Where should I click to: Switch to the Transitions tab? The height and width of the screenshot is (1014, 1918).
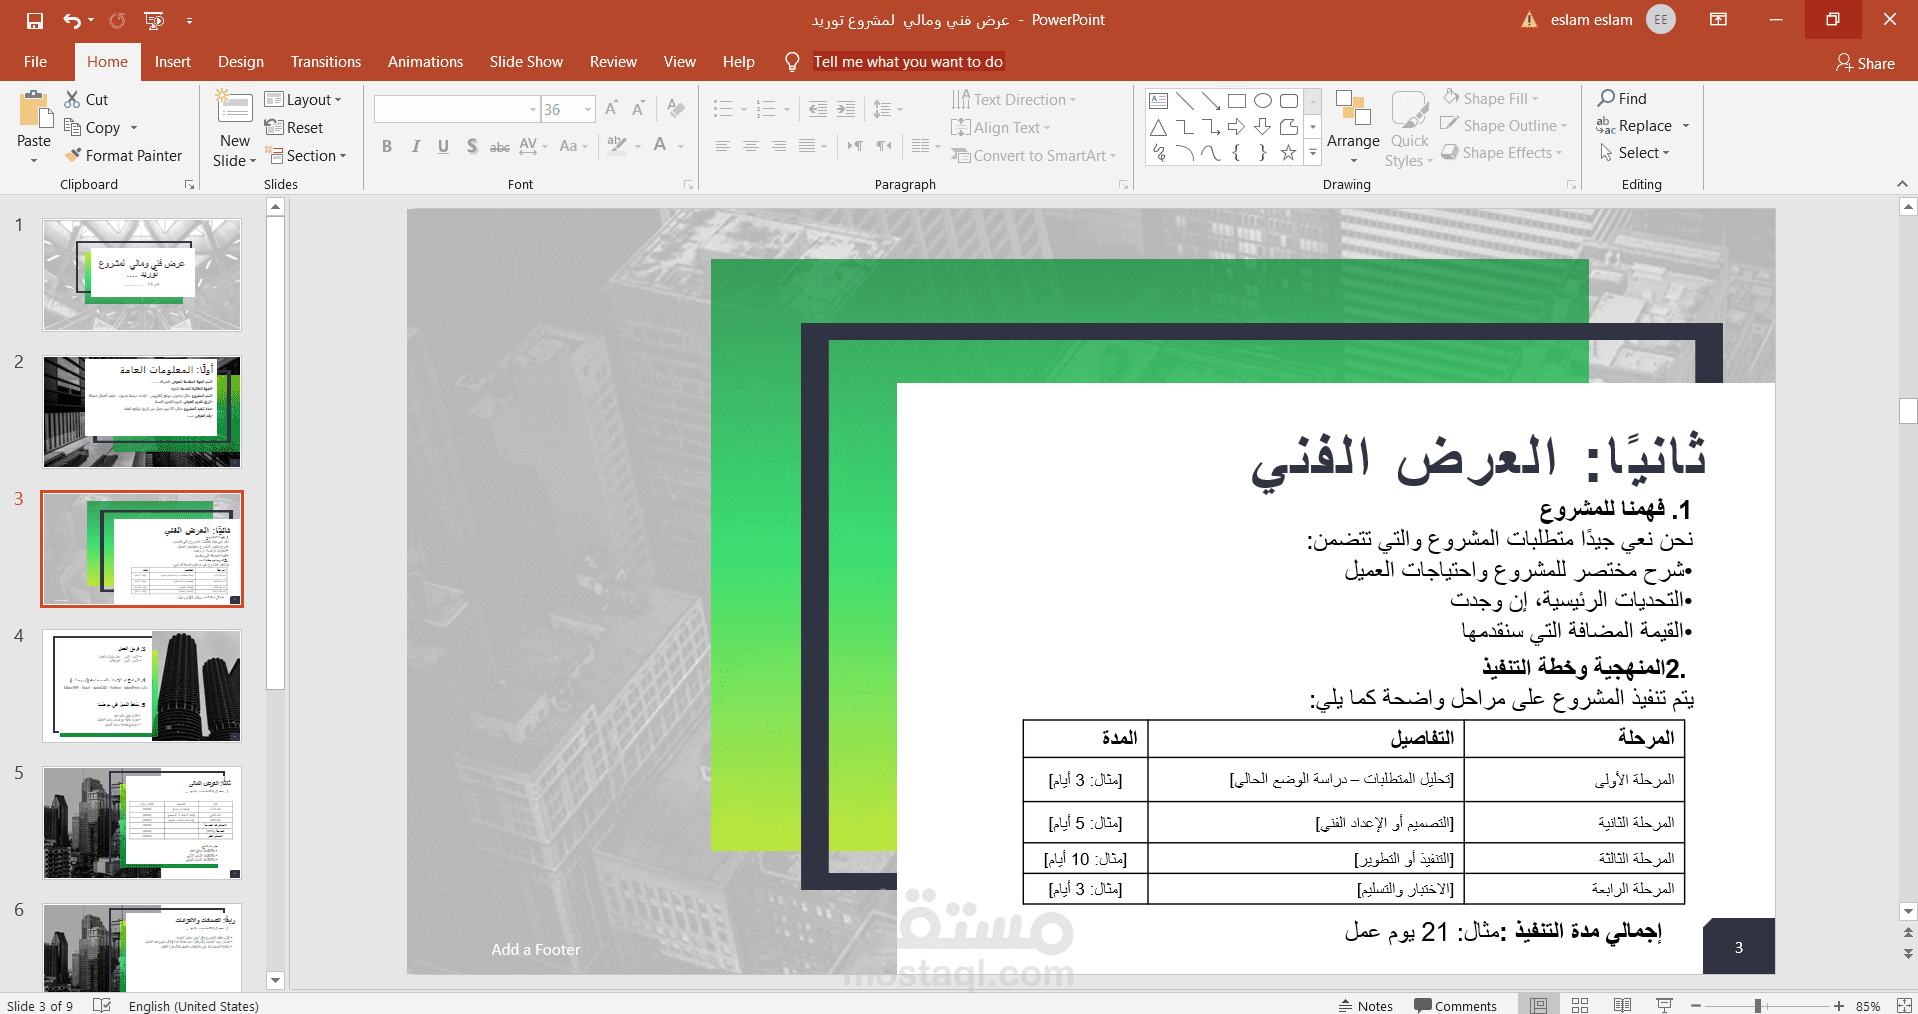[x=326, y=61]
